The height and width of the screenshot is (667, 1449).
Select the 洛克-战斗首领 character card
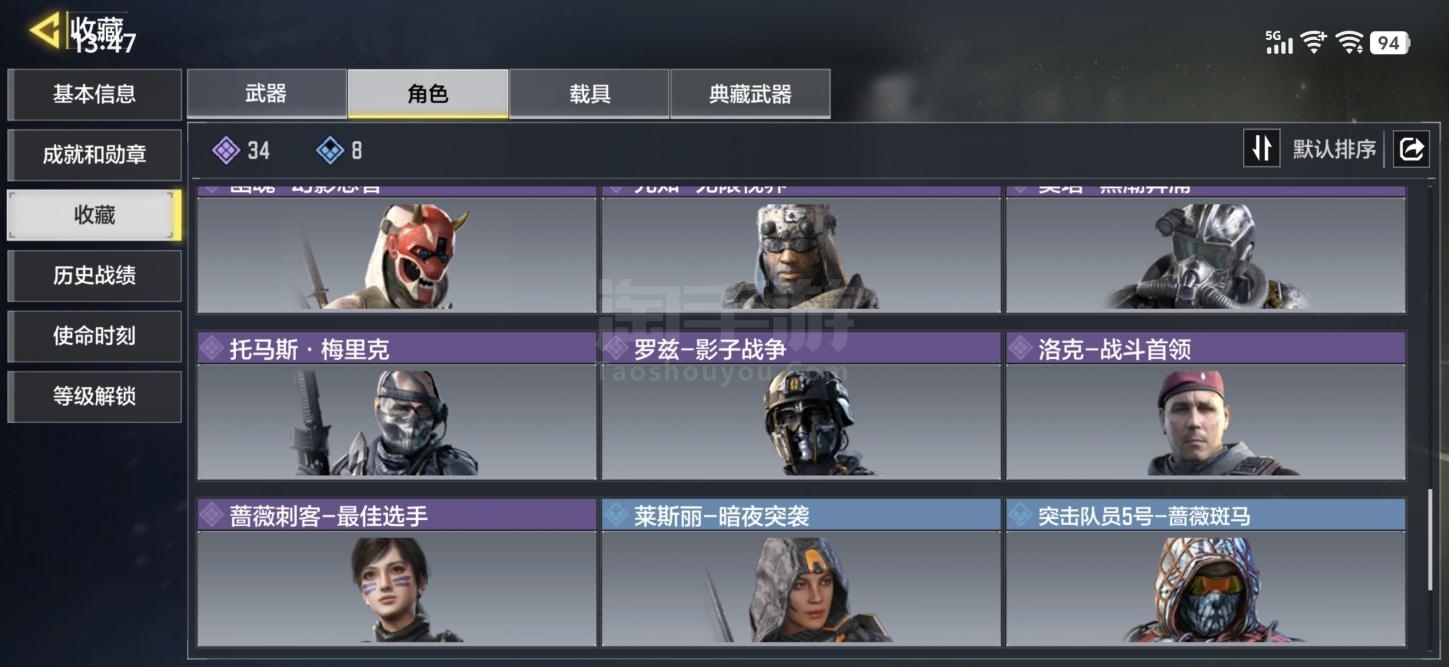(x=1205, y=406)
